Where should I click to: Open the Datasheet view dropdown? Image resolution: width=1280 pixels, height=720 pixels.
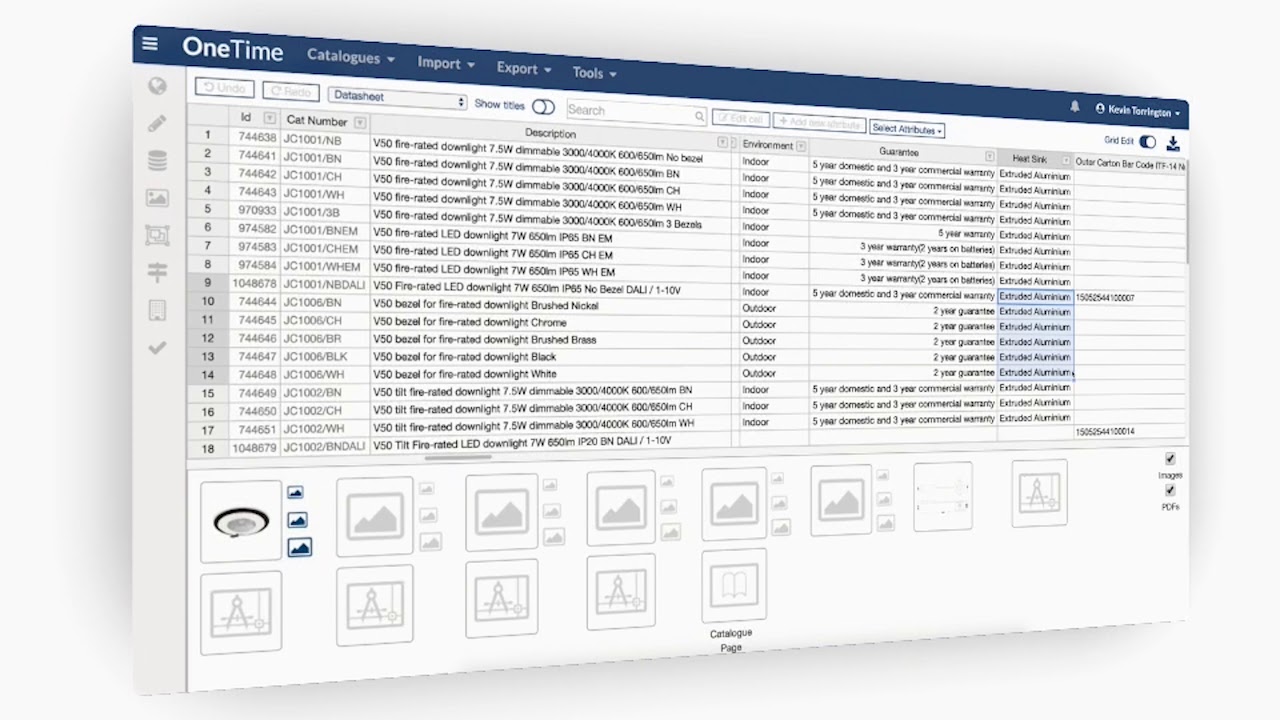[x=398, y=99]
